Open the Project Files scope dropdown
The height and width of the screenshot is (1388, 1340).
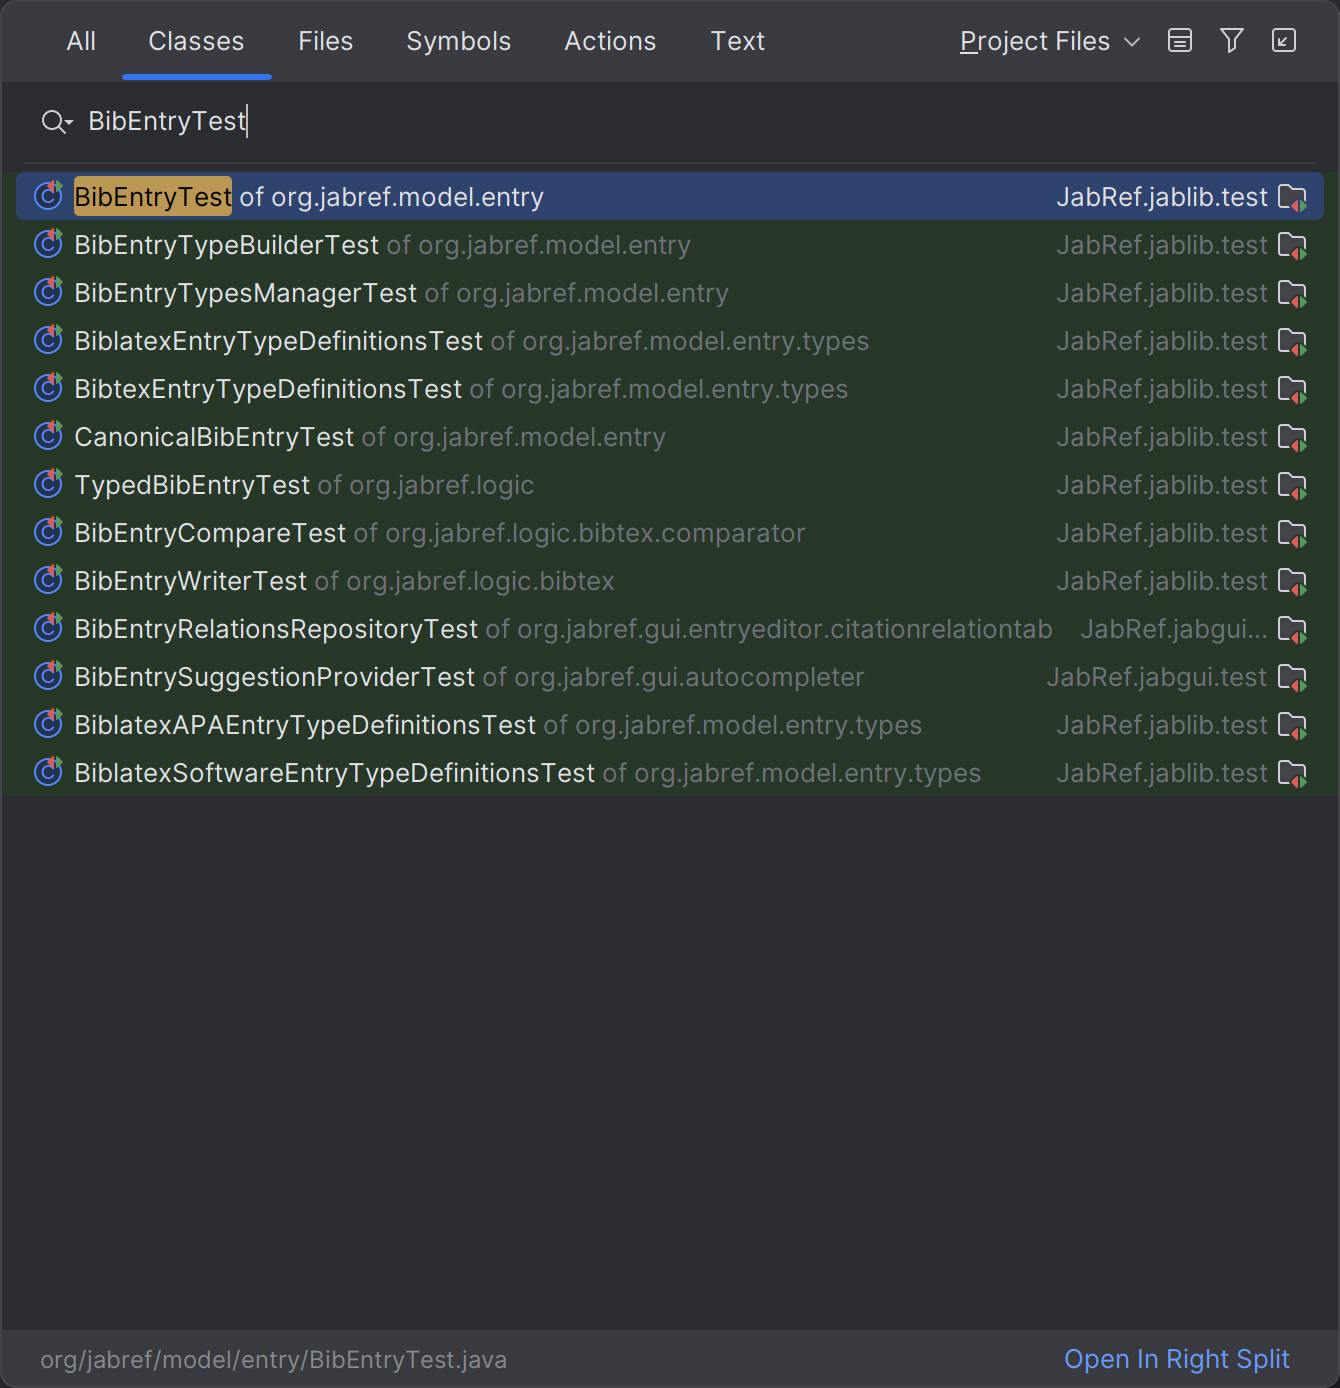pos(1049,41)
